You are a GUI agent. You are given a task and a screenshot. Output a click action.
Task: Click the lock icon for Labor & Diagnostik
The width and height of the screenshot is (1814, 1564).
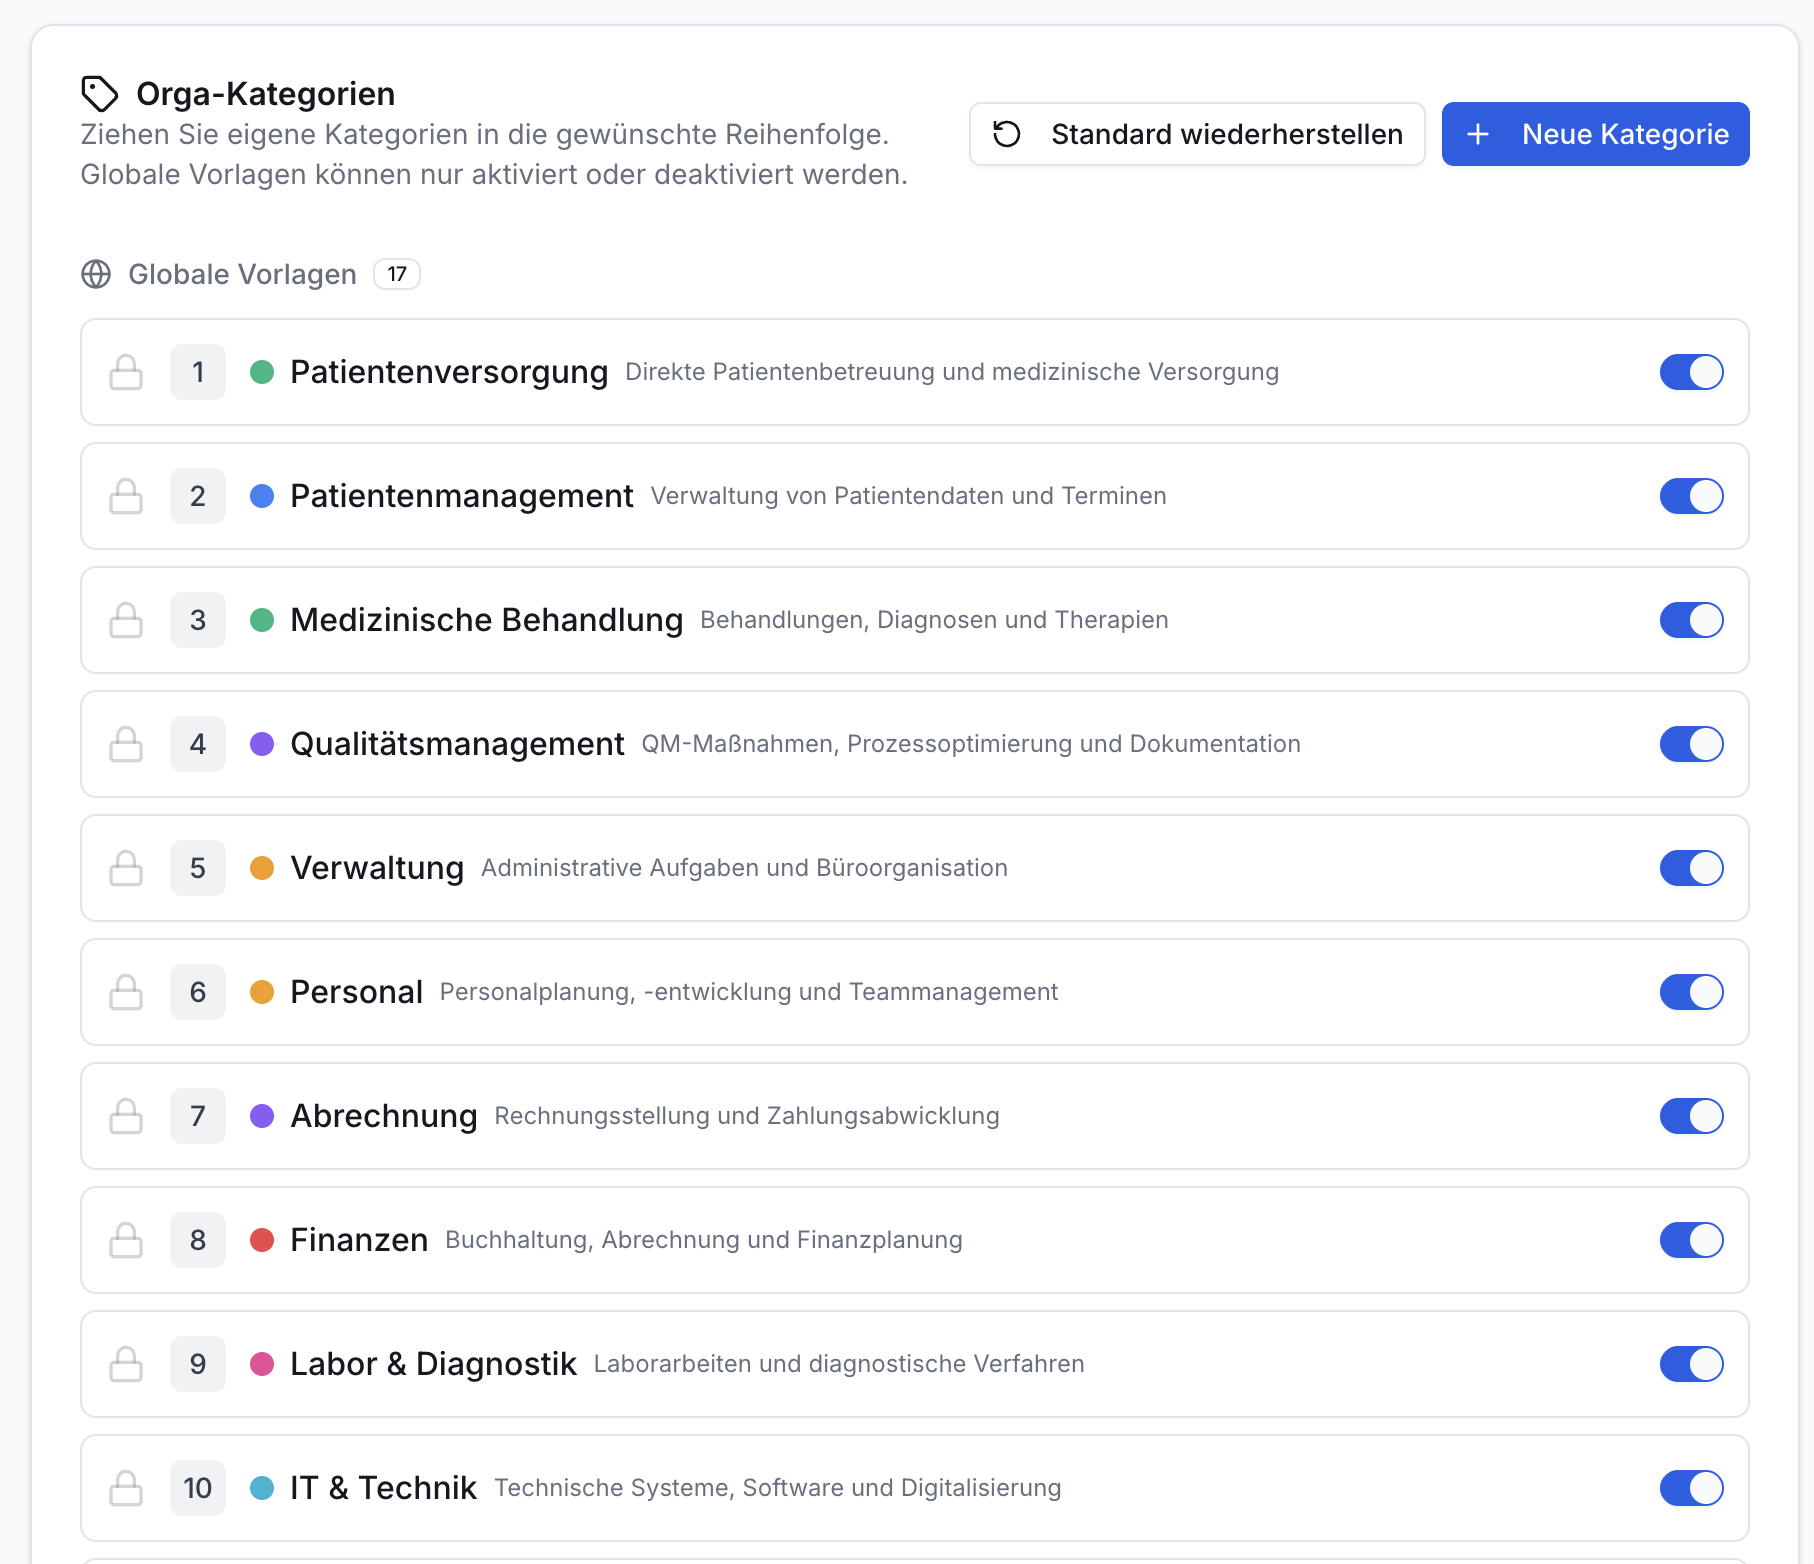[x=126, y=1364]
